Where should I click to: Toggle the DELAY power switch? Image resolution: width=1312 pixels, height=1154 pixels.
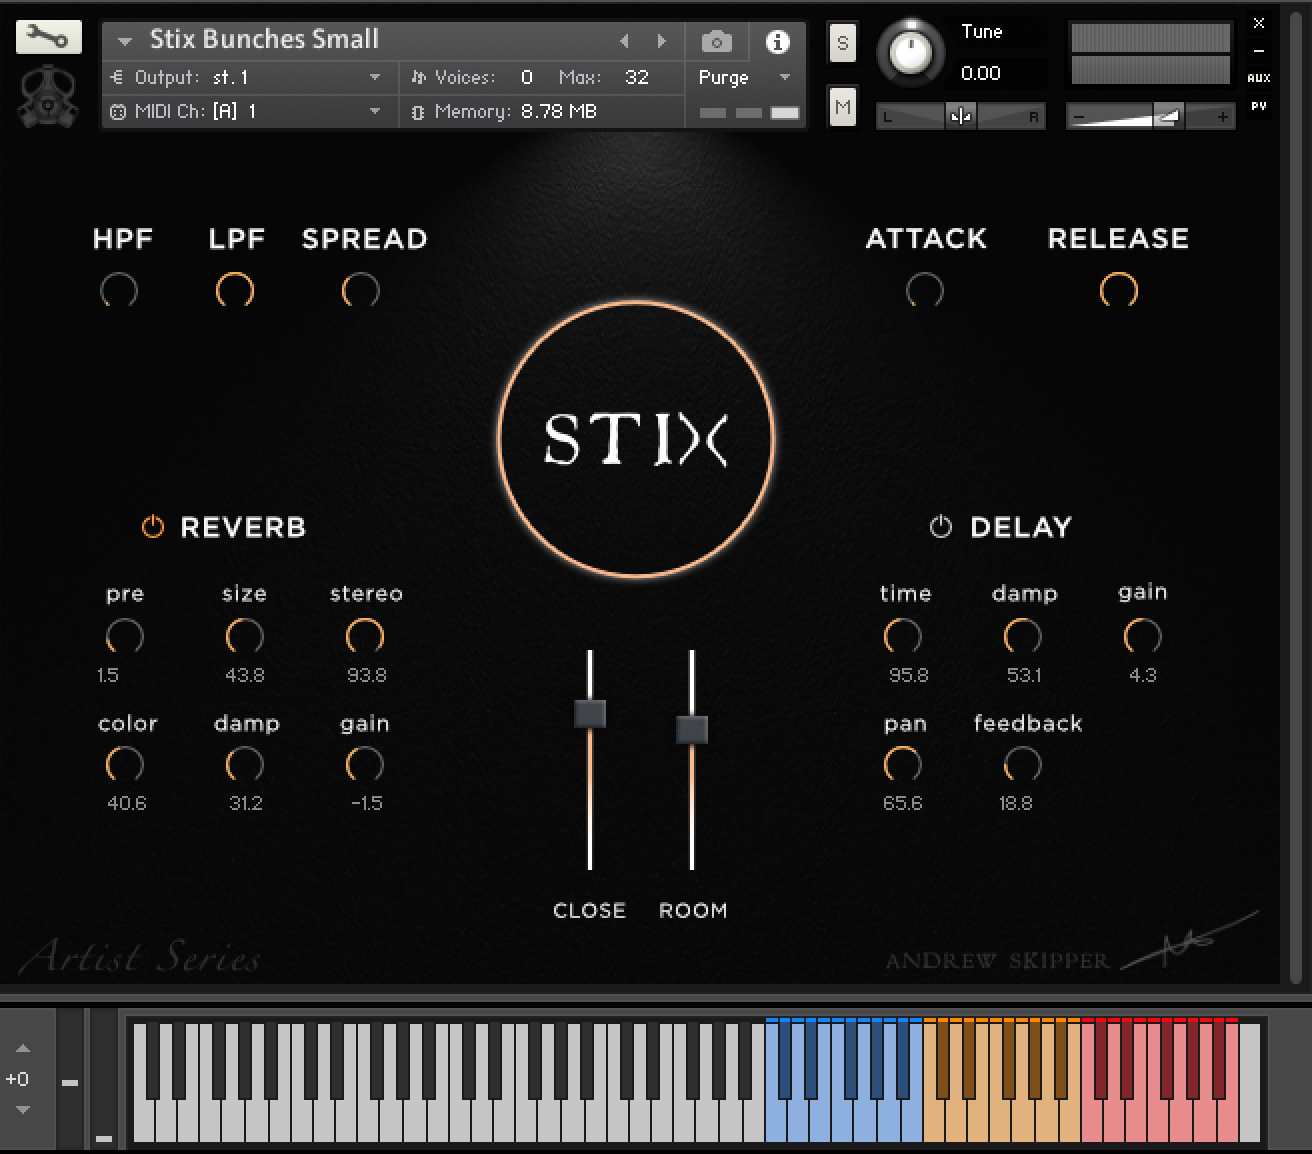click(941, 527)
